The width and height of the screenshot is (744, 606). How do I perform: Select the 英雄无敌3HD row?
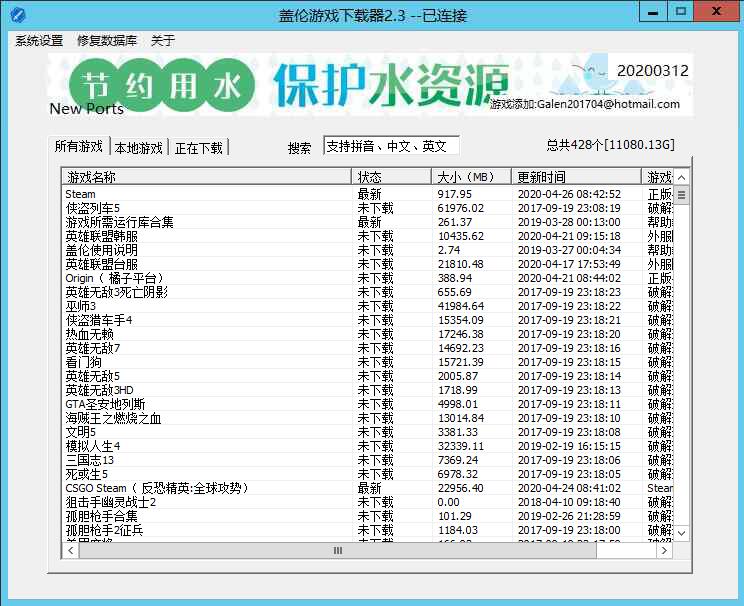[x=368, y=390]
